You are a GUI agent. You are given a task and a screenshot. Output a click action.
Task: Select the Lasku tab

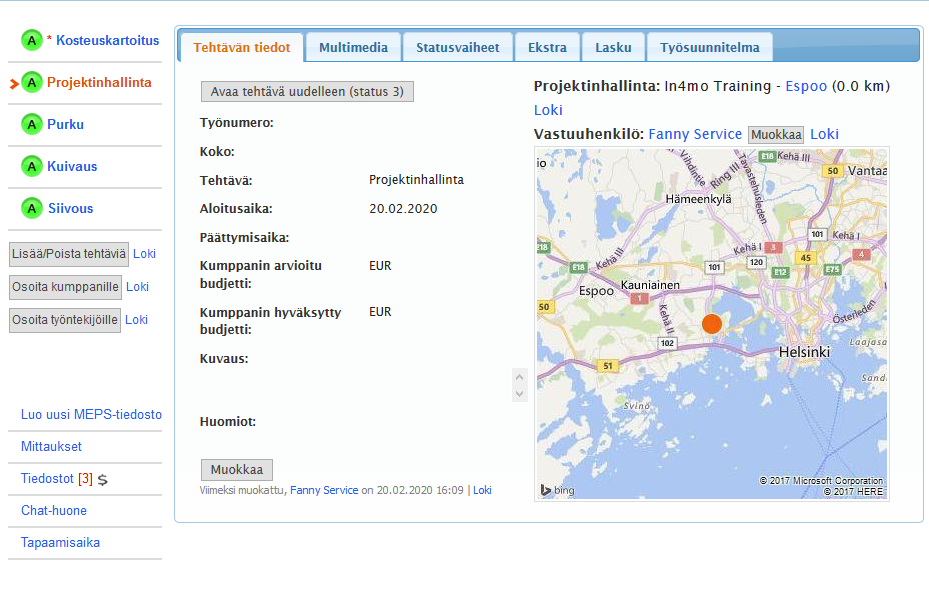tap(613, 47)
